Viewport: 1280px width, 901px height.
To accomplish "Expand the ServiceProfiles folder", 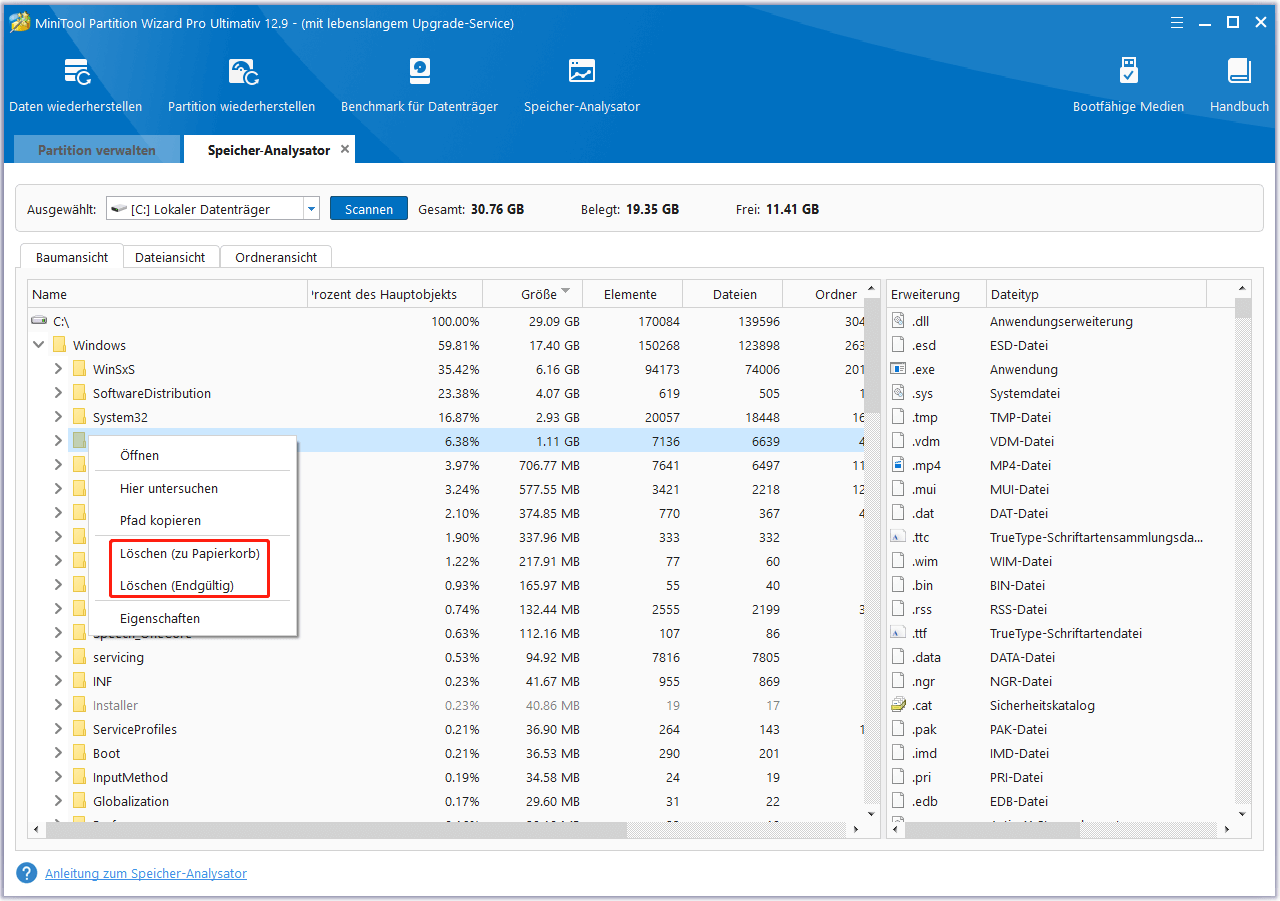I will (58, 729).
